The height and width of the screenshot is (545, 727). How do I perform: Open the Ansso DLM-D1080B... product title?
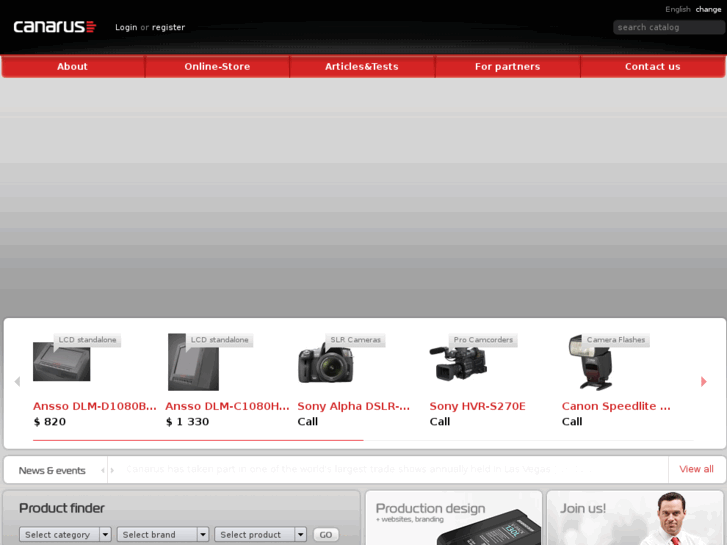(x=95, y=406)
